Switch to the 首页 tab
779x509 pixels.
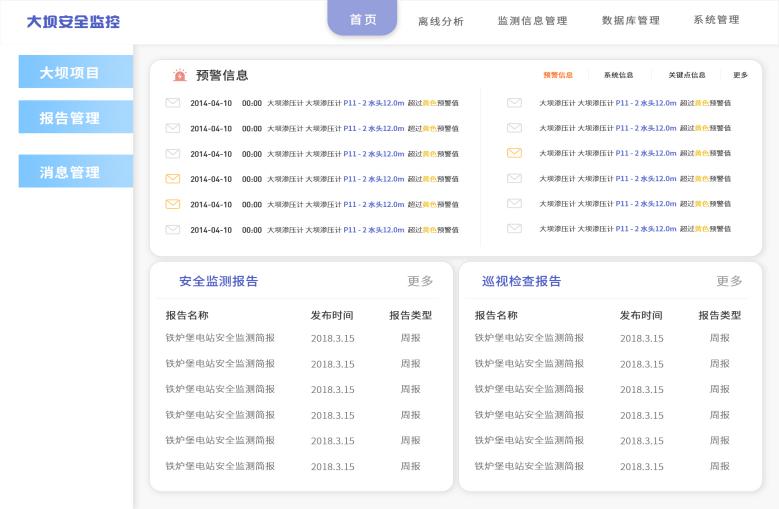[x=362, y=19]
